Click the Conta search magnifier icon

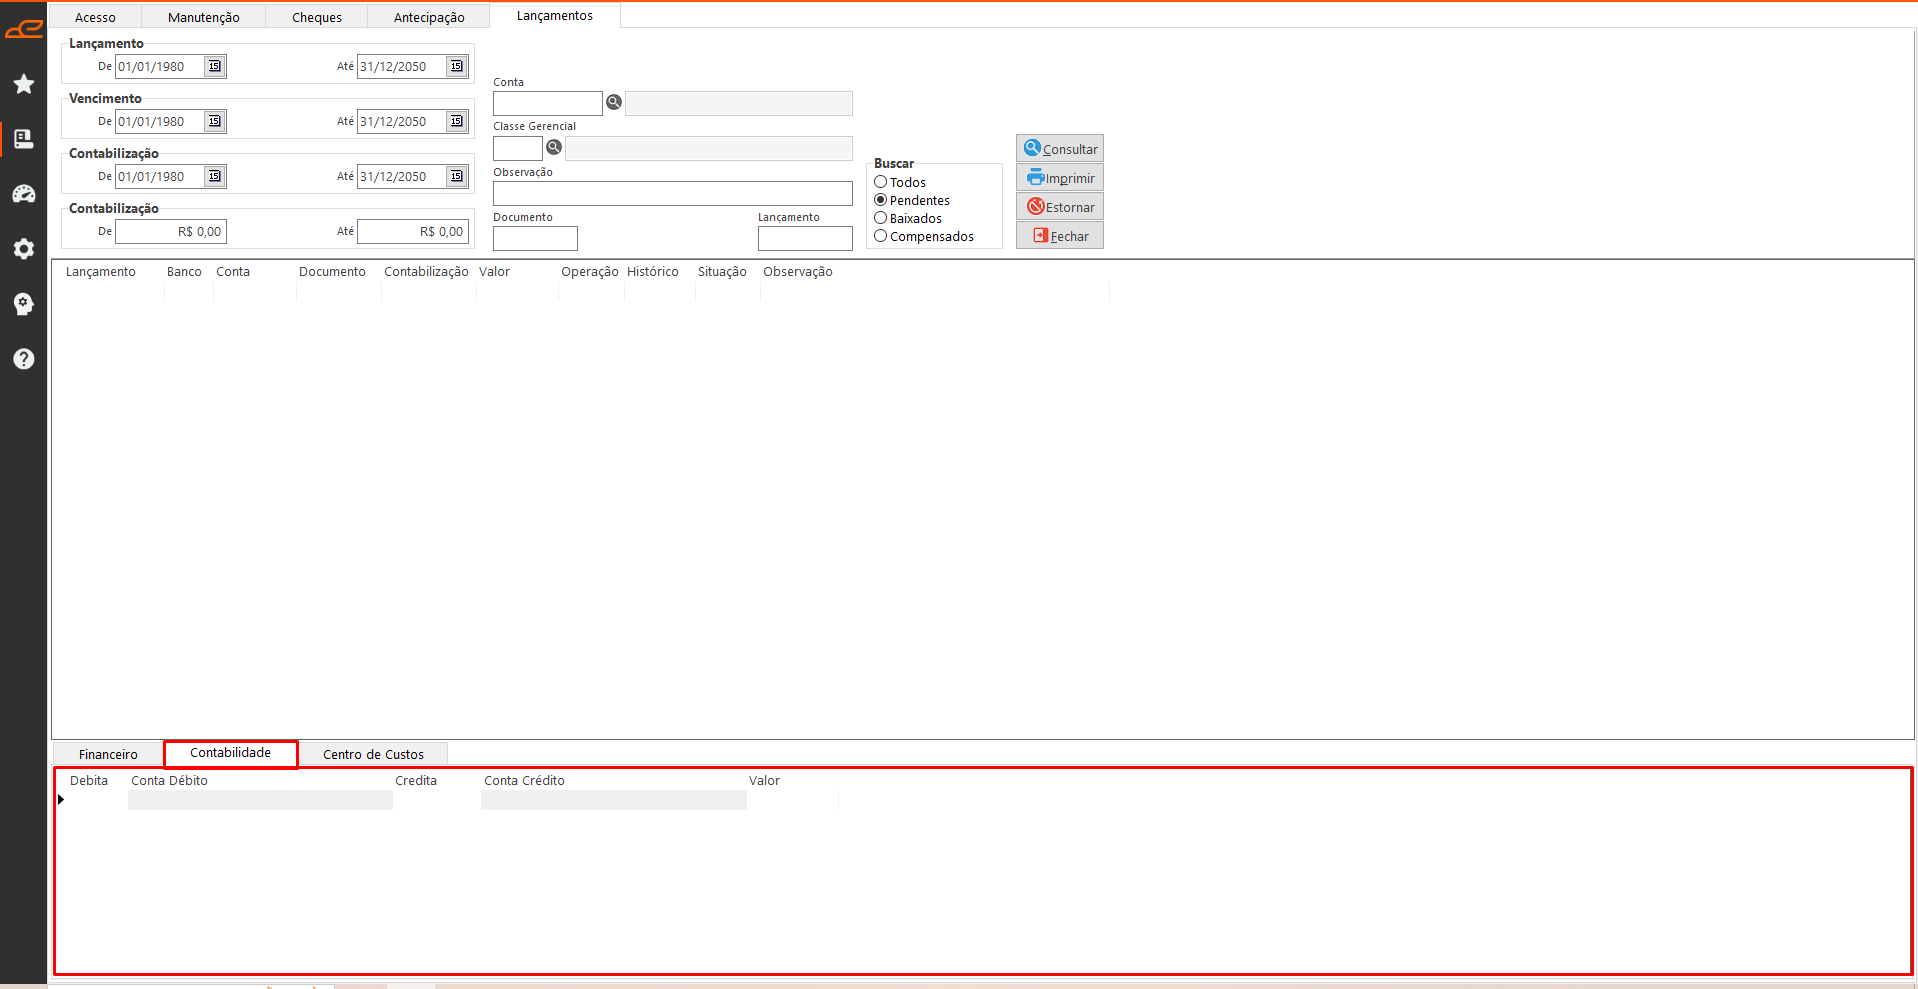coord(614,102)
